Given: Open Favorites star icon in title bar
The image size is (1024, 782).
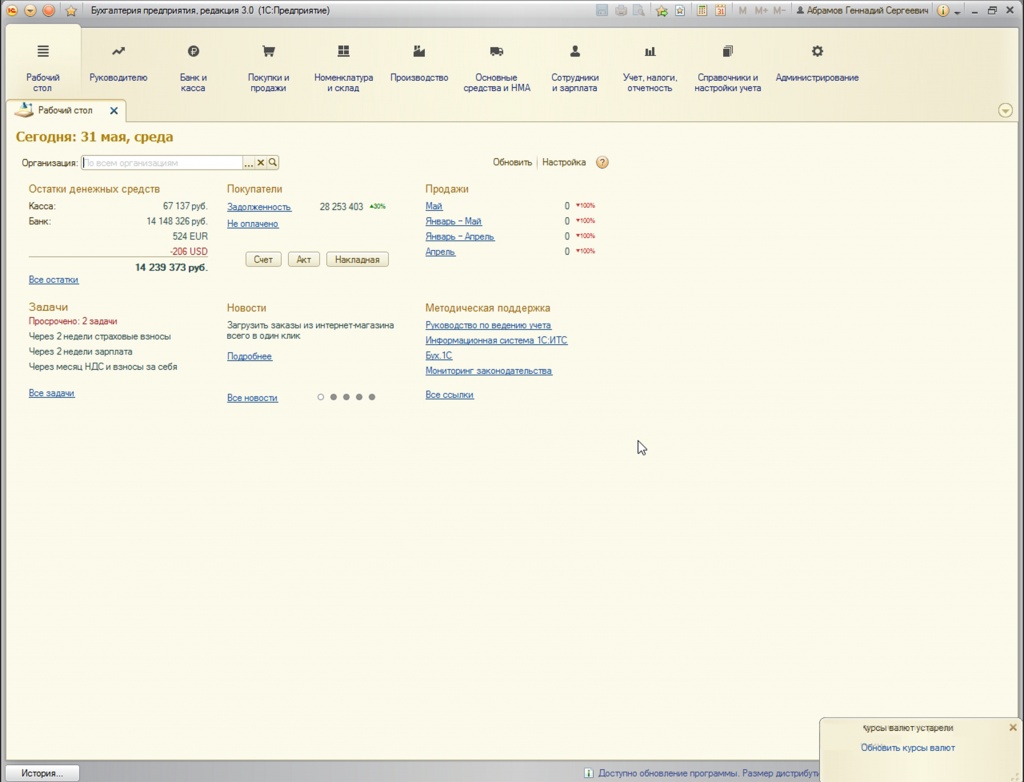Looking at the screenshot, I should click(x=71, y=11).
